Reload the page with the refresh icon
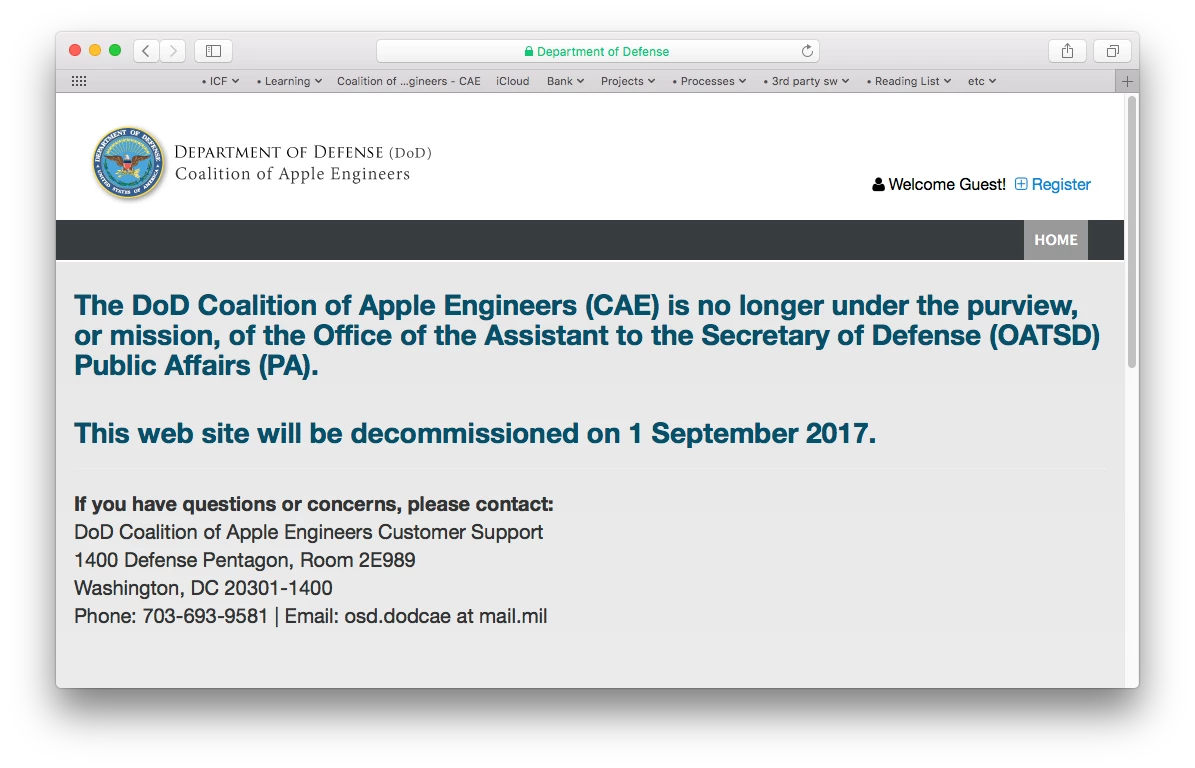The image size is (1195, 768). 807,51
